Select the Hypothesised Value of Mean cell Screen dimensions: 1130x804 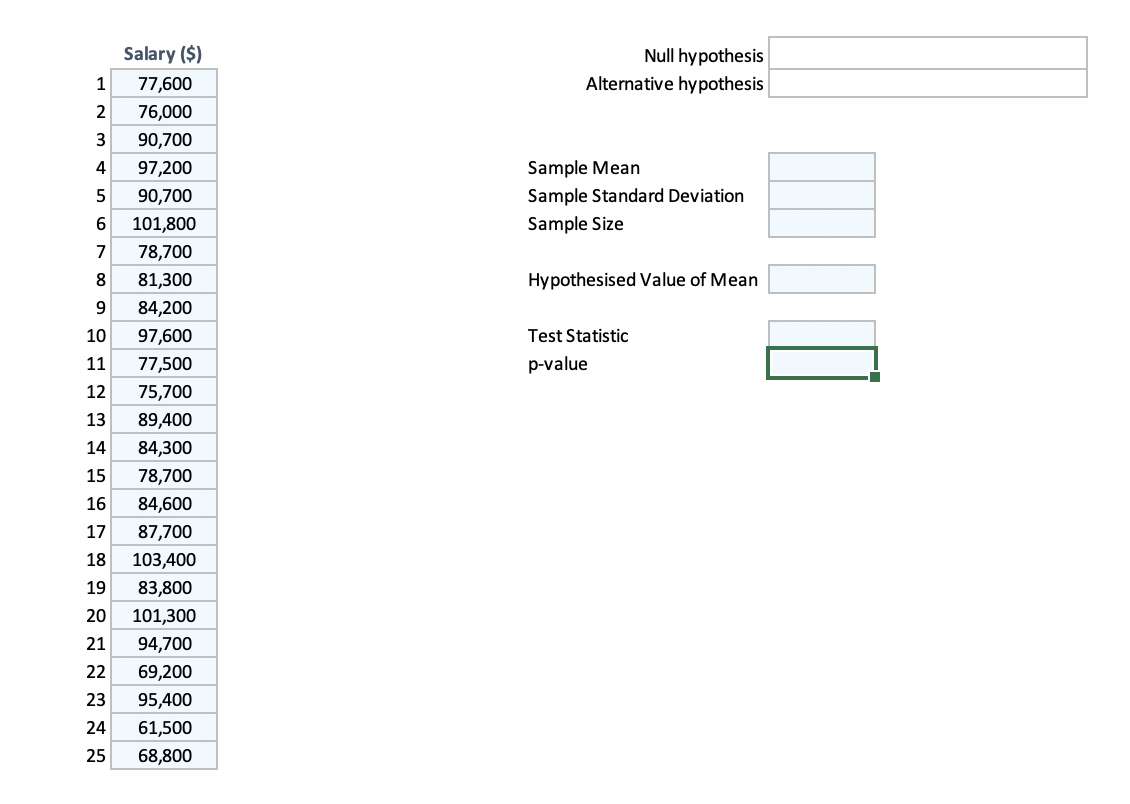[x=821, y=279]
